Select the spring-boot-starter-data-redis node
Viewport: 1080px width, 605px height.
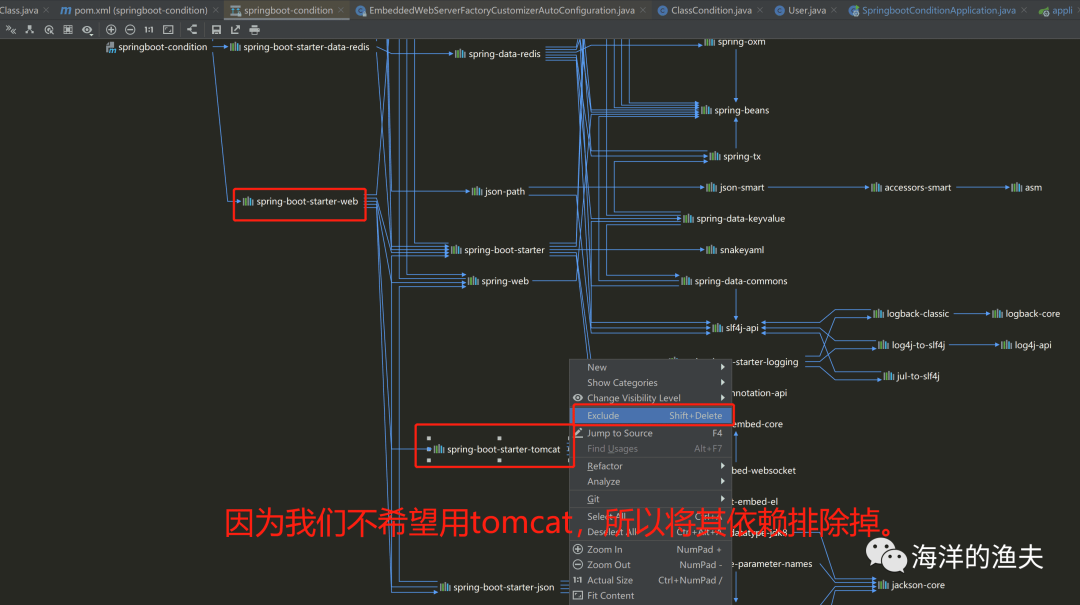tap(300, 47)
